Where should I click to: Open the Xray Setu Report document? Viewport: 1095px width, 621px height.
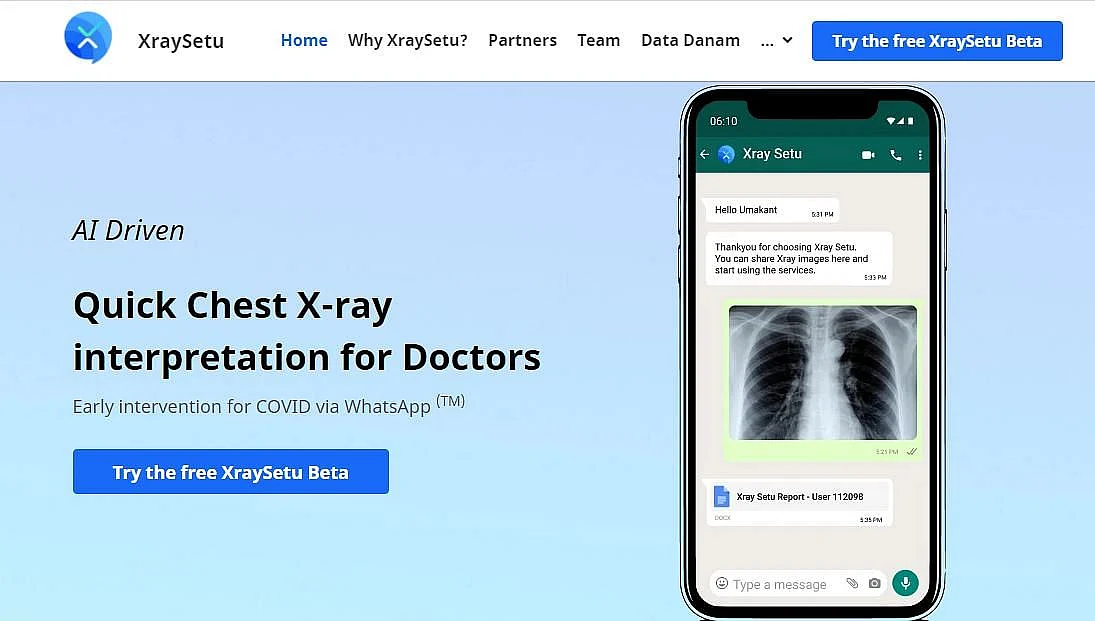pyautogui.click(x=799, y=502)
